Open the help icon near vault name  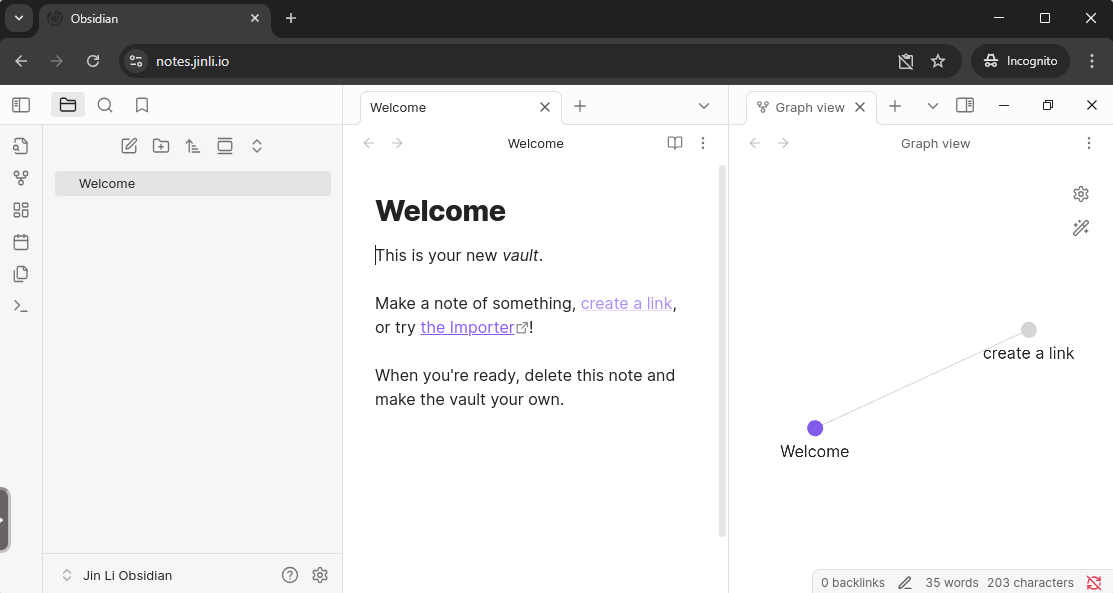point(290,575)
